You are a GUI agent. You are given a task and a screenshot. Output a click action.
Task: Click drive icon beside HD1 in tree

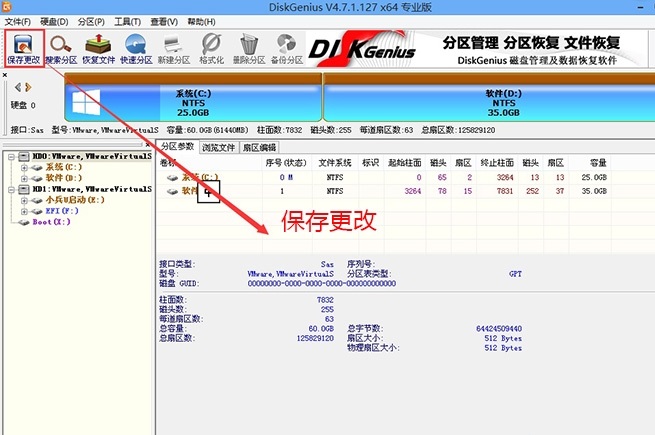[24, 189]
